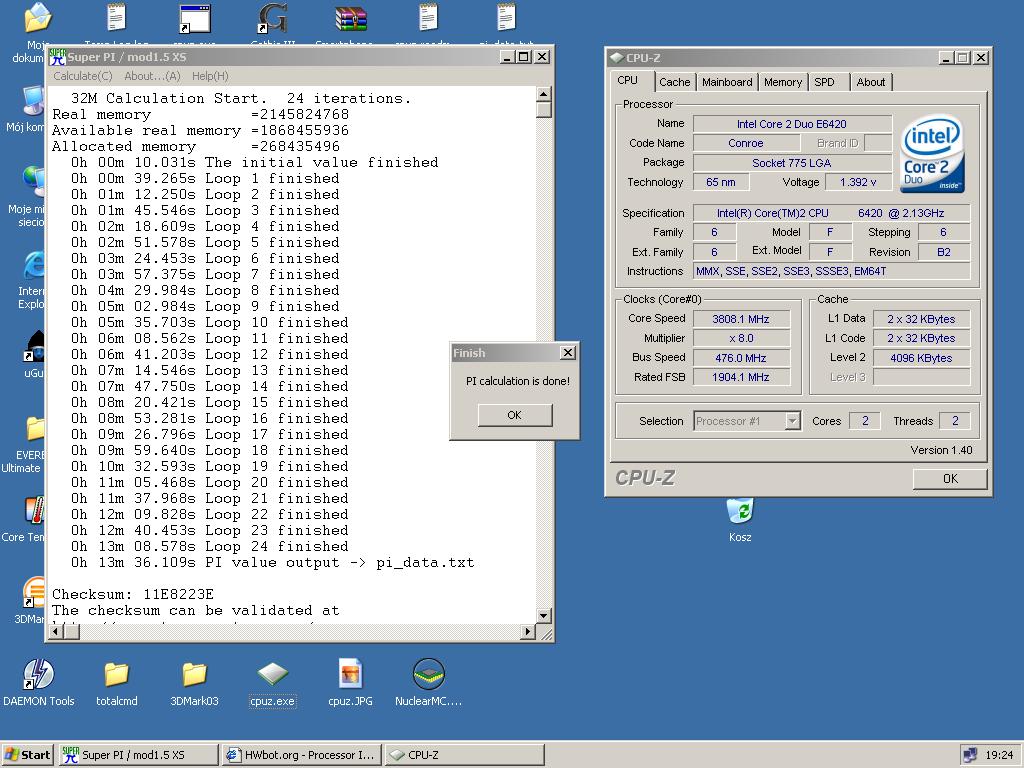Image resolution: width=1024 pixels, height=768 pixels.
Task: Open the WinRAR archive icon on desktop
Action: (x=351, y=19)
